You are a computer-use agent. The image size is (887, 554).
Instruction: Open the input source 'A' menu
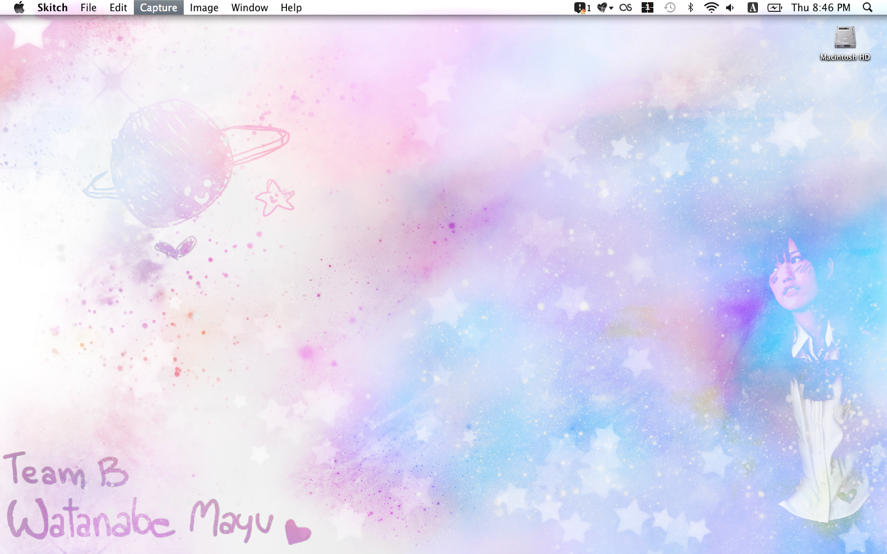click(x=752, y=7)
